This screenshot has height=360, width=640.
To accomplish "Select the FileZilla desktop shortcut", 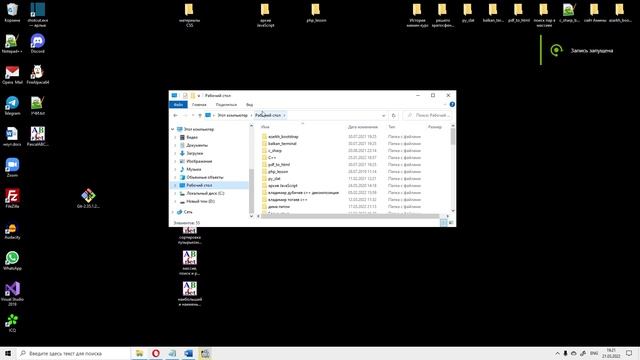I will (x=12, y=199).
